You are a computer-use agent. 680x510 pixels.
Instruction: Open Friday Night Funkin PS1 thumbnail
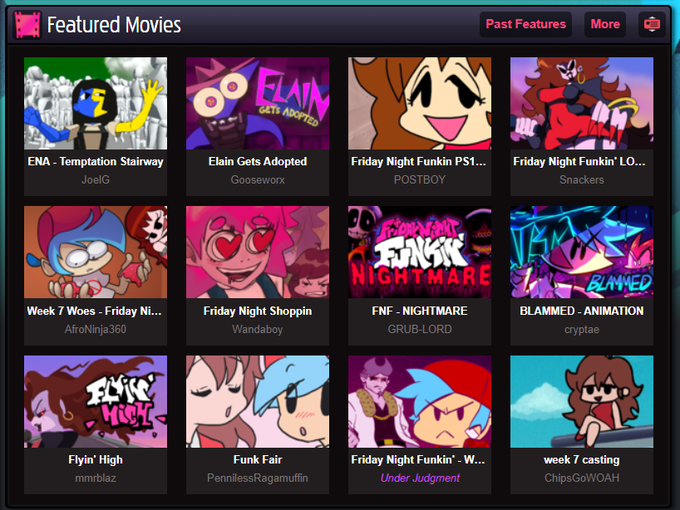[419, 103]
